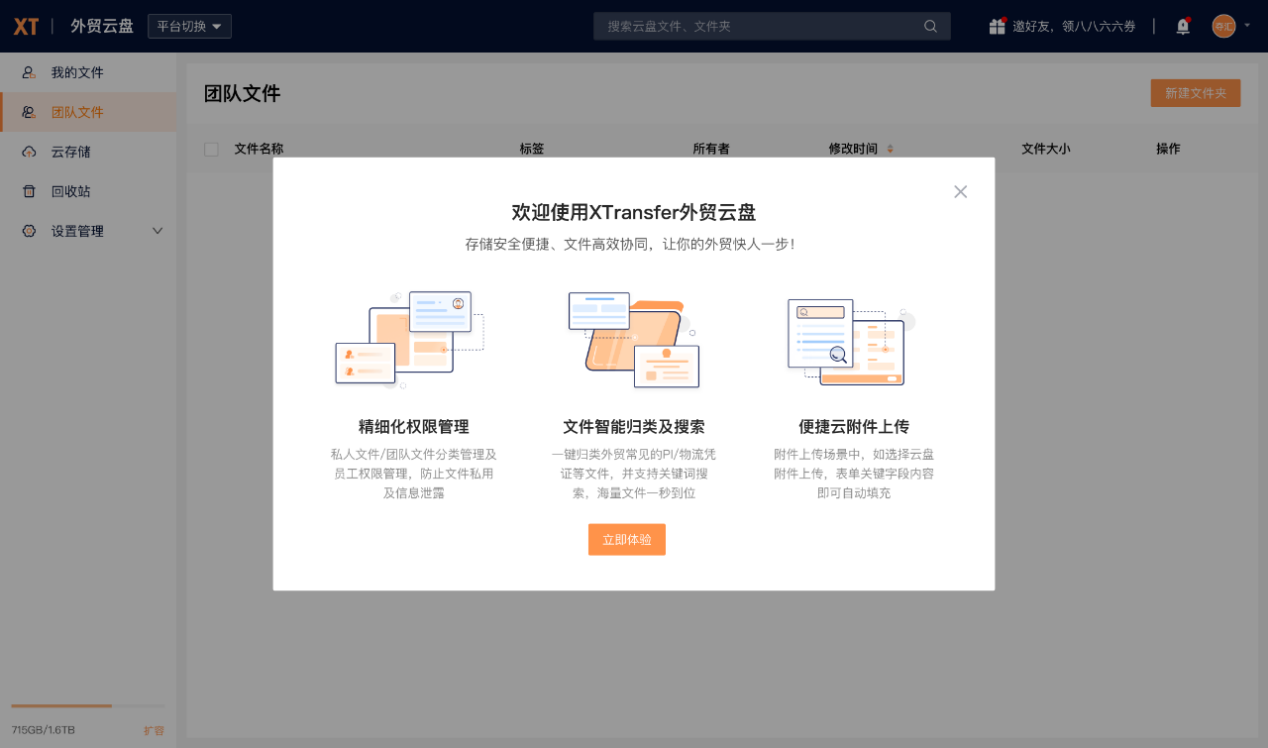Close the welcome dialog with X
This screenshot has height=748, width=1268.
(x=960, y=192)
